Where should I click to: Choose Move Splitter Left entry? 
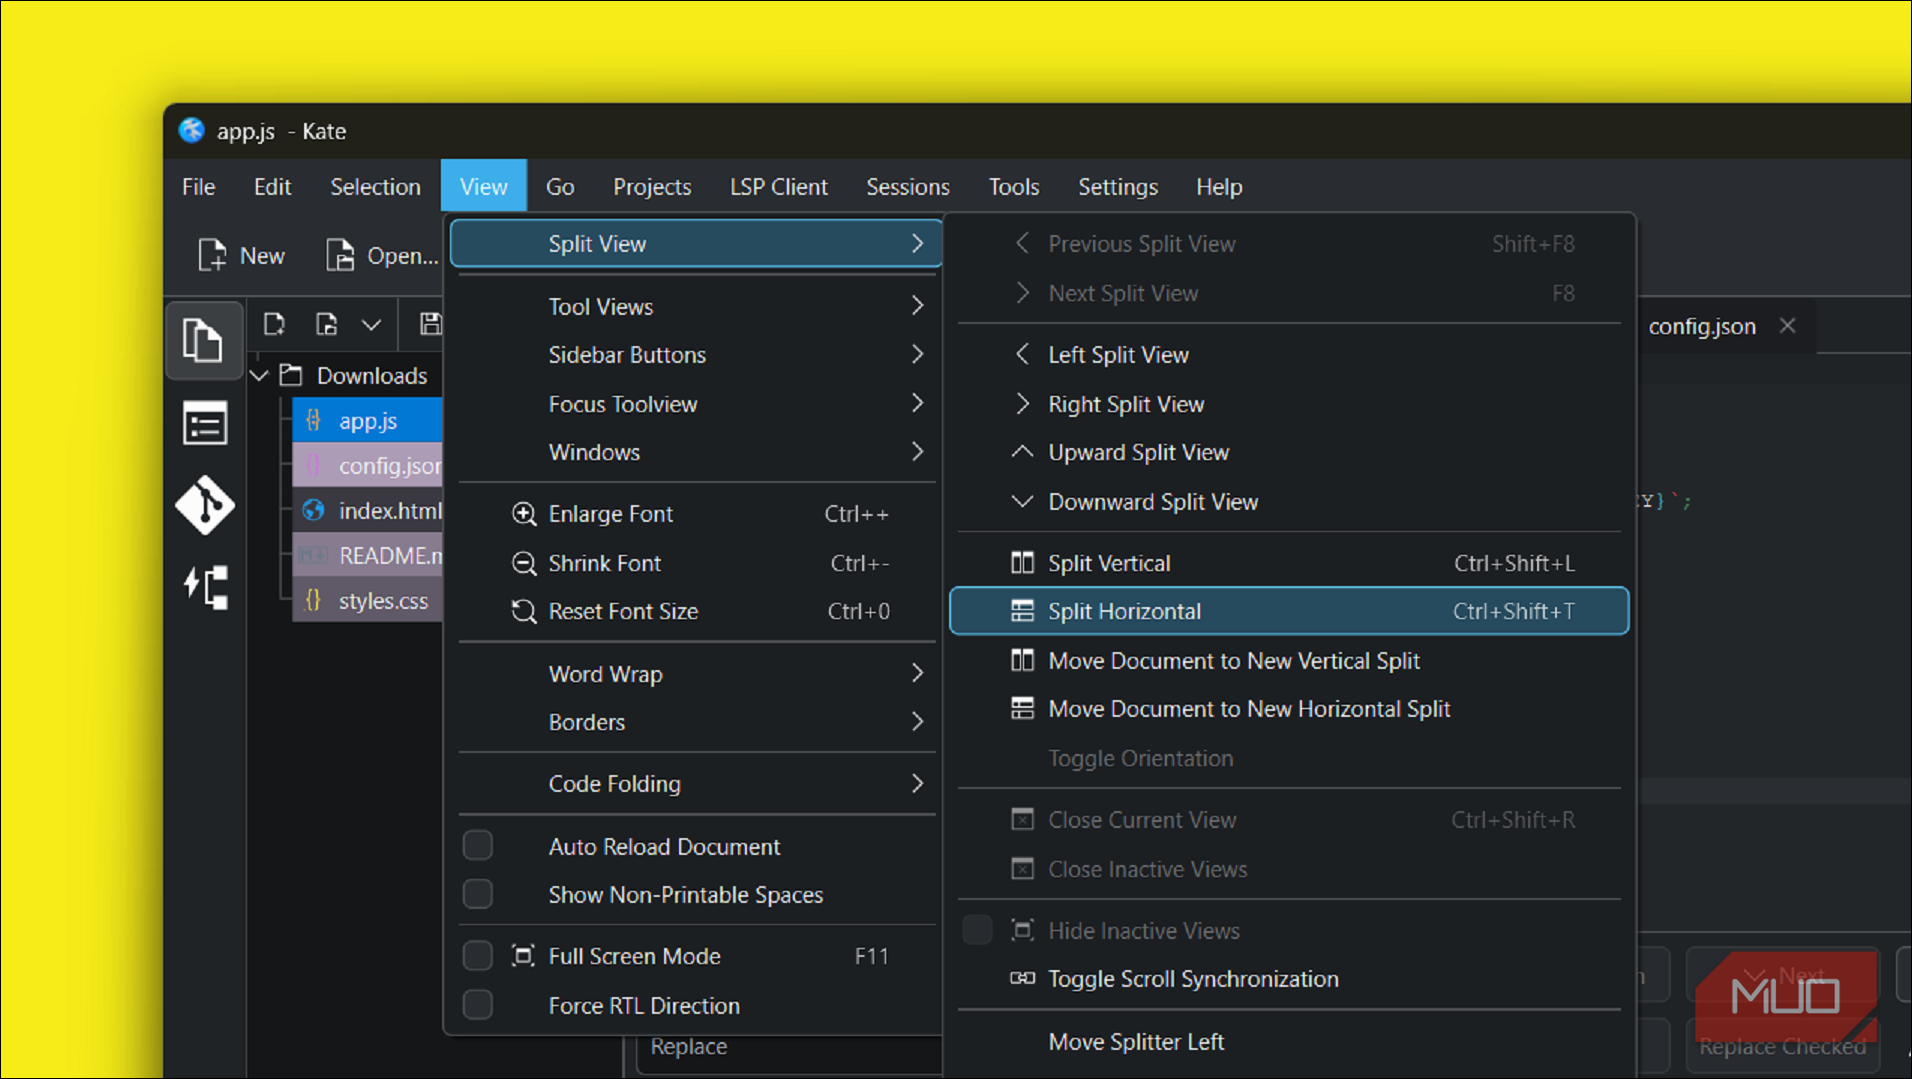(1289, 1042)
